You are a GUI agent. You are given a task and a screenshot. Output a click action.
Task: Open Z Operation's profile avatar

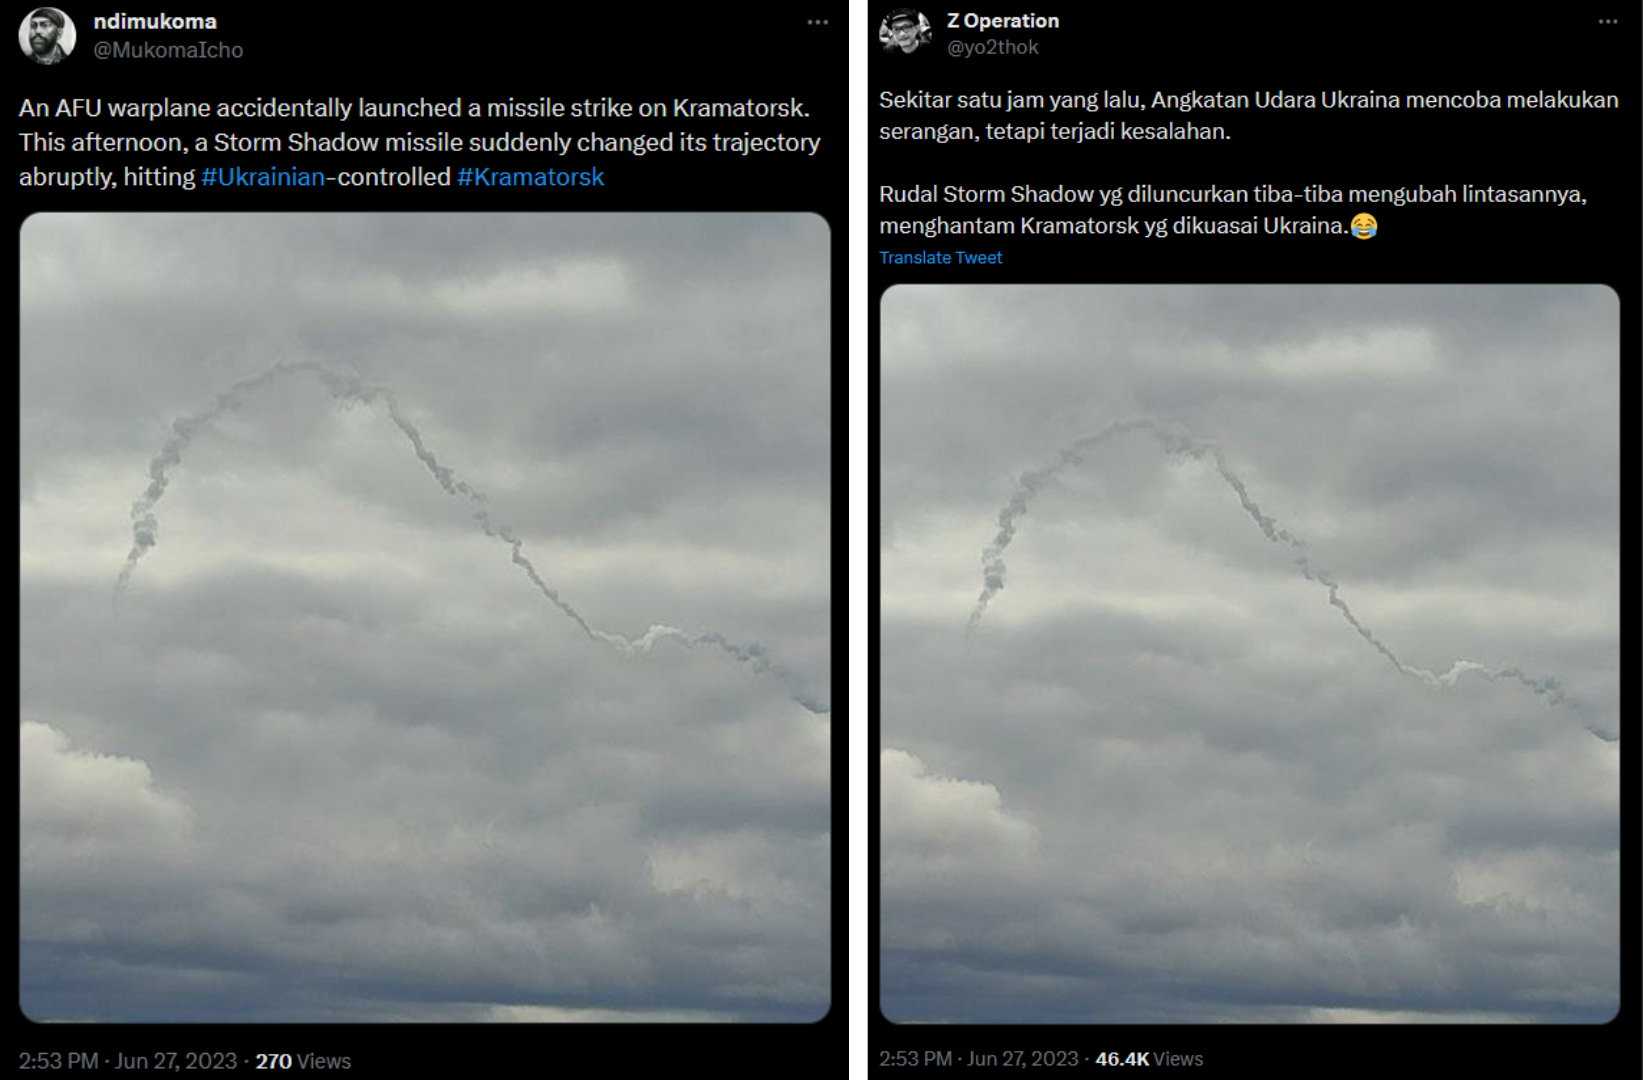click(905, 33)
